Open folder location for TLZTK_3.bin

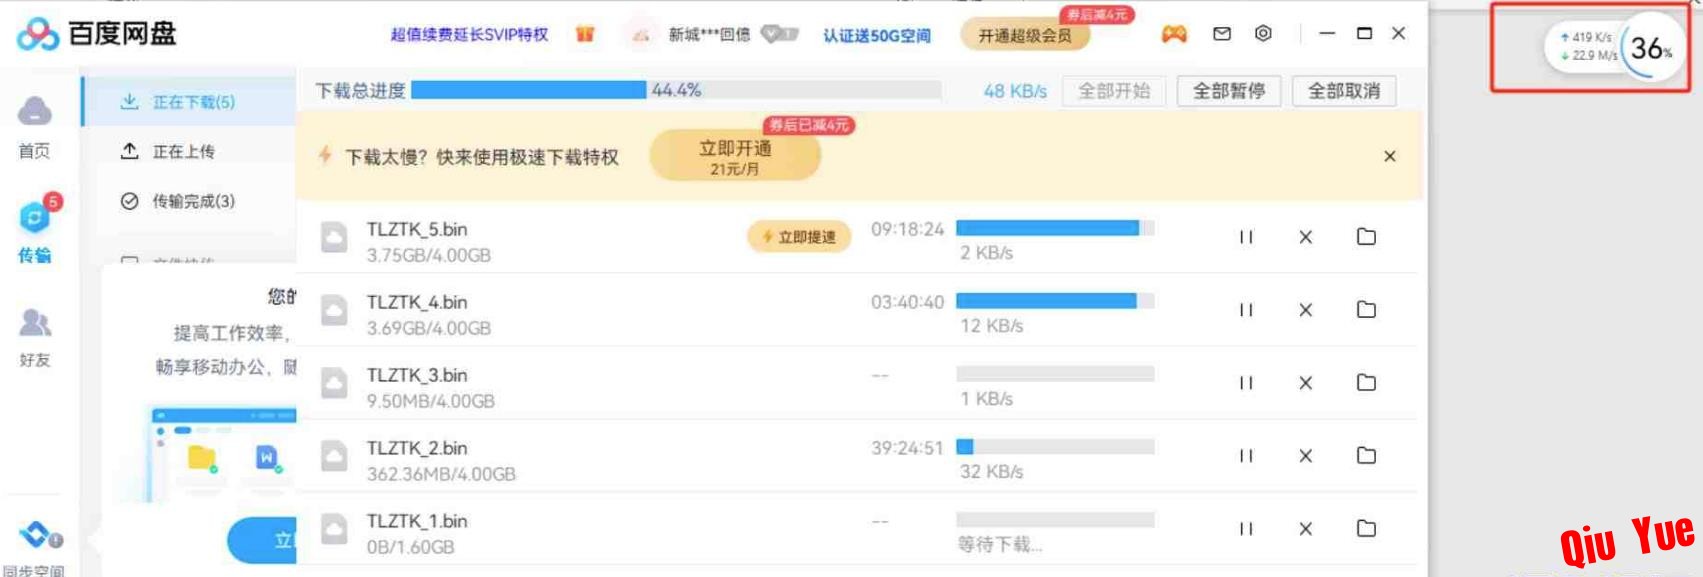click(x=1366, y=382)
